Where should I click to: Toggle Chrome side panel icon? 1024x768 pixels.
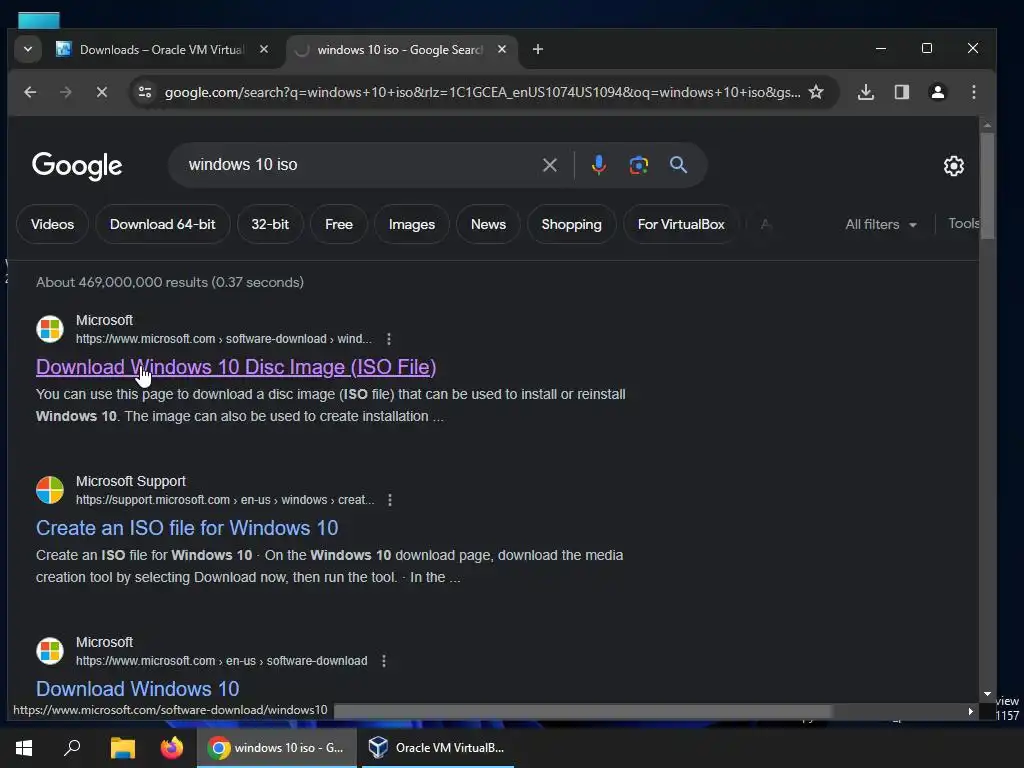(x=901, y=92)
